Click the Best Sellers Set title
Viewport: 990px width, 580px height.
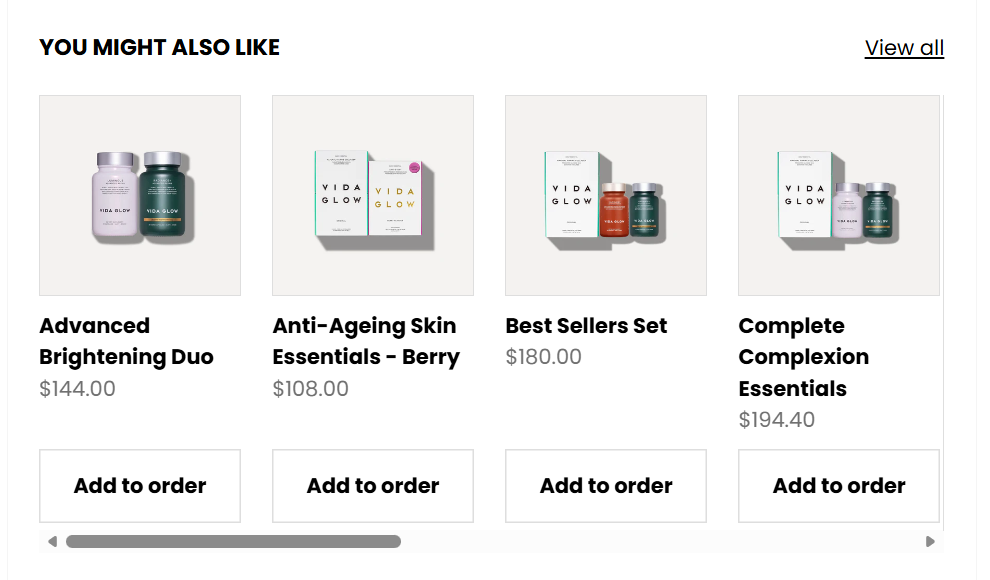coord(586,326)
